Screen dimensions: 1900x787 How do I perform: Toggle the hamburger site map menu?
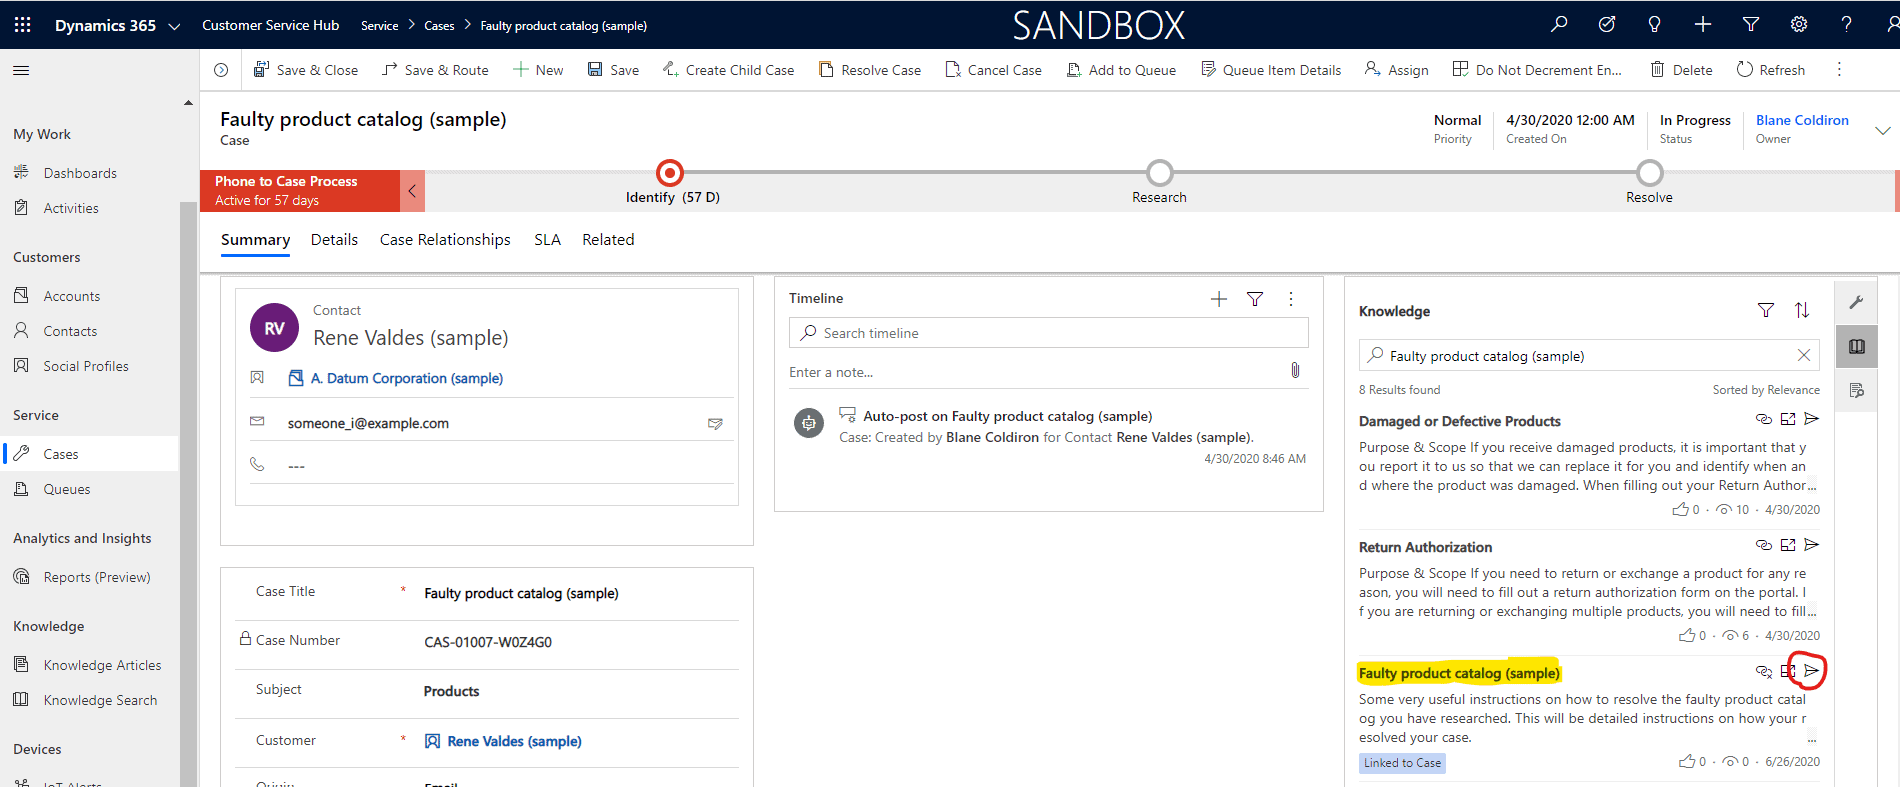click(21, 70)
